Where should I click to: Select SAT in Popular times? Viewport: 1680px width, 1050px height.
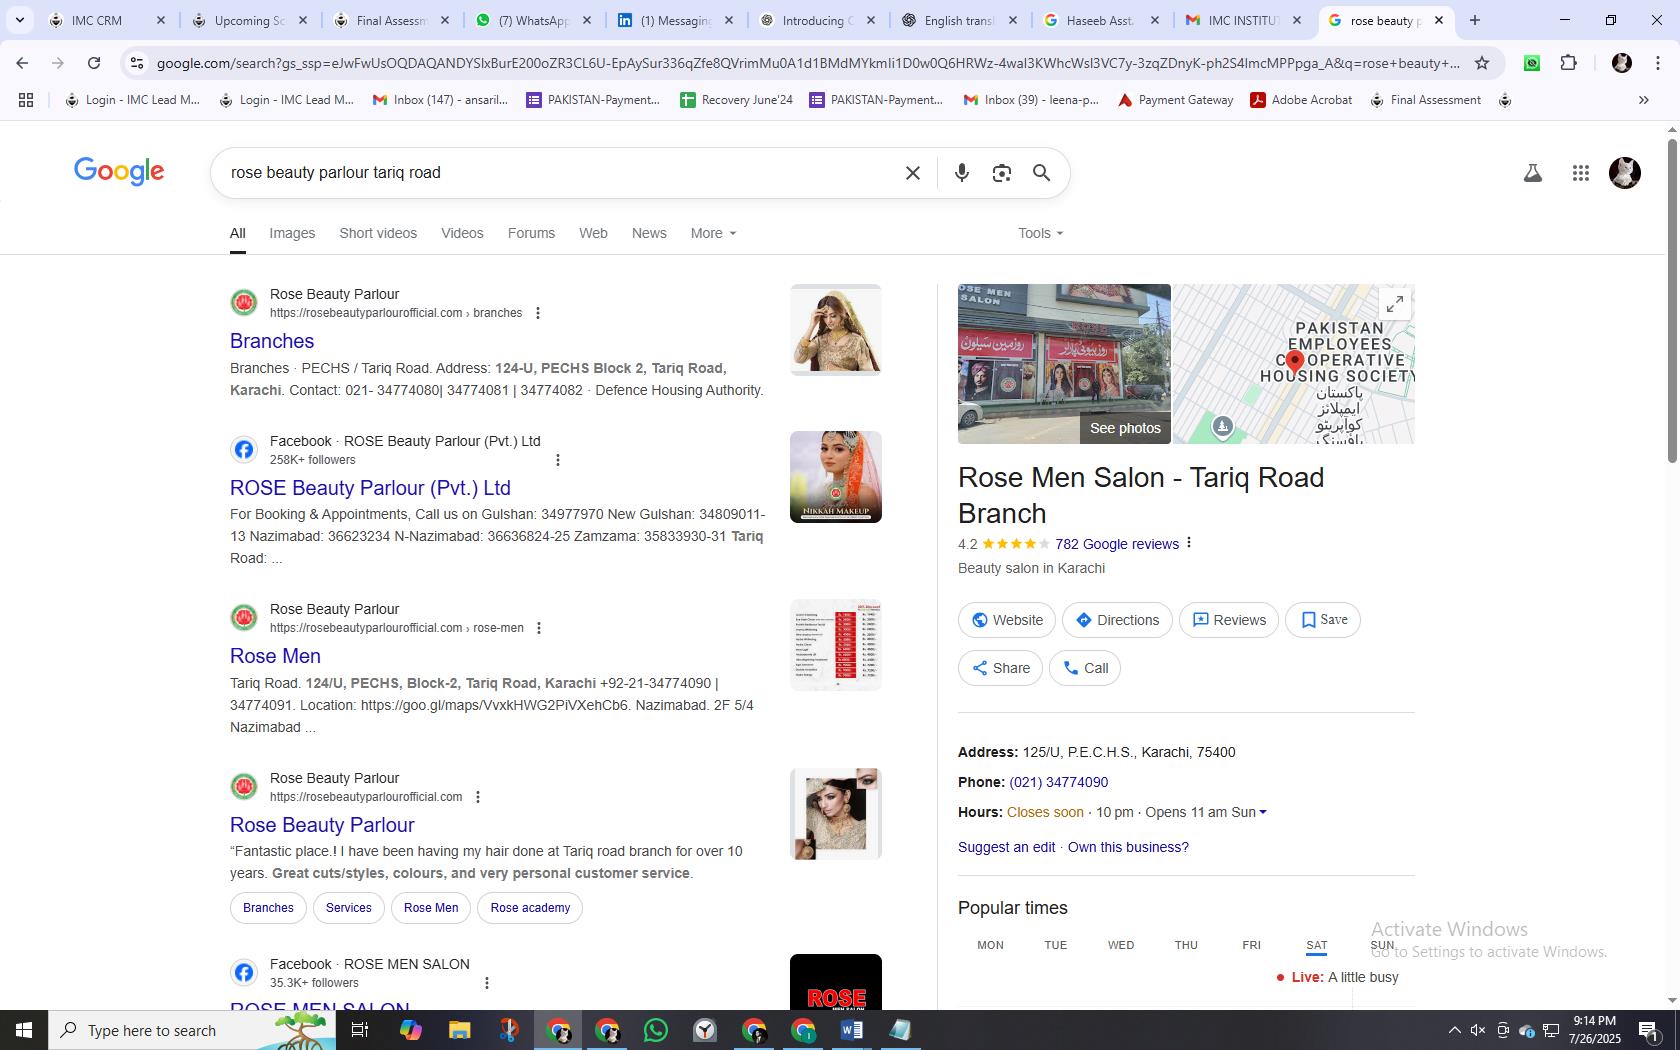(1316, 945)
